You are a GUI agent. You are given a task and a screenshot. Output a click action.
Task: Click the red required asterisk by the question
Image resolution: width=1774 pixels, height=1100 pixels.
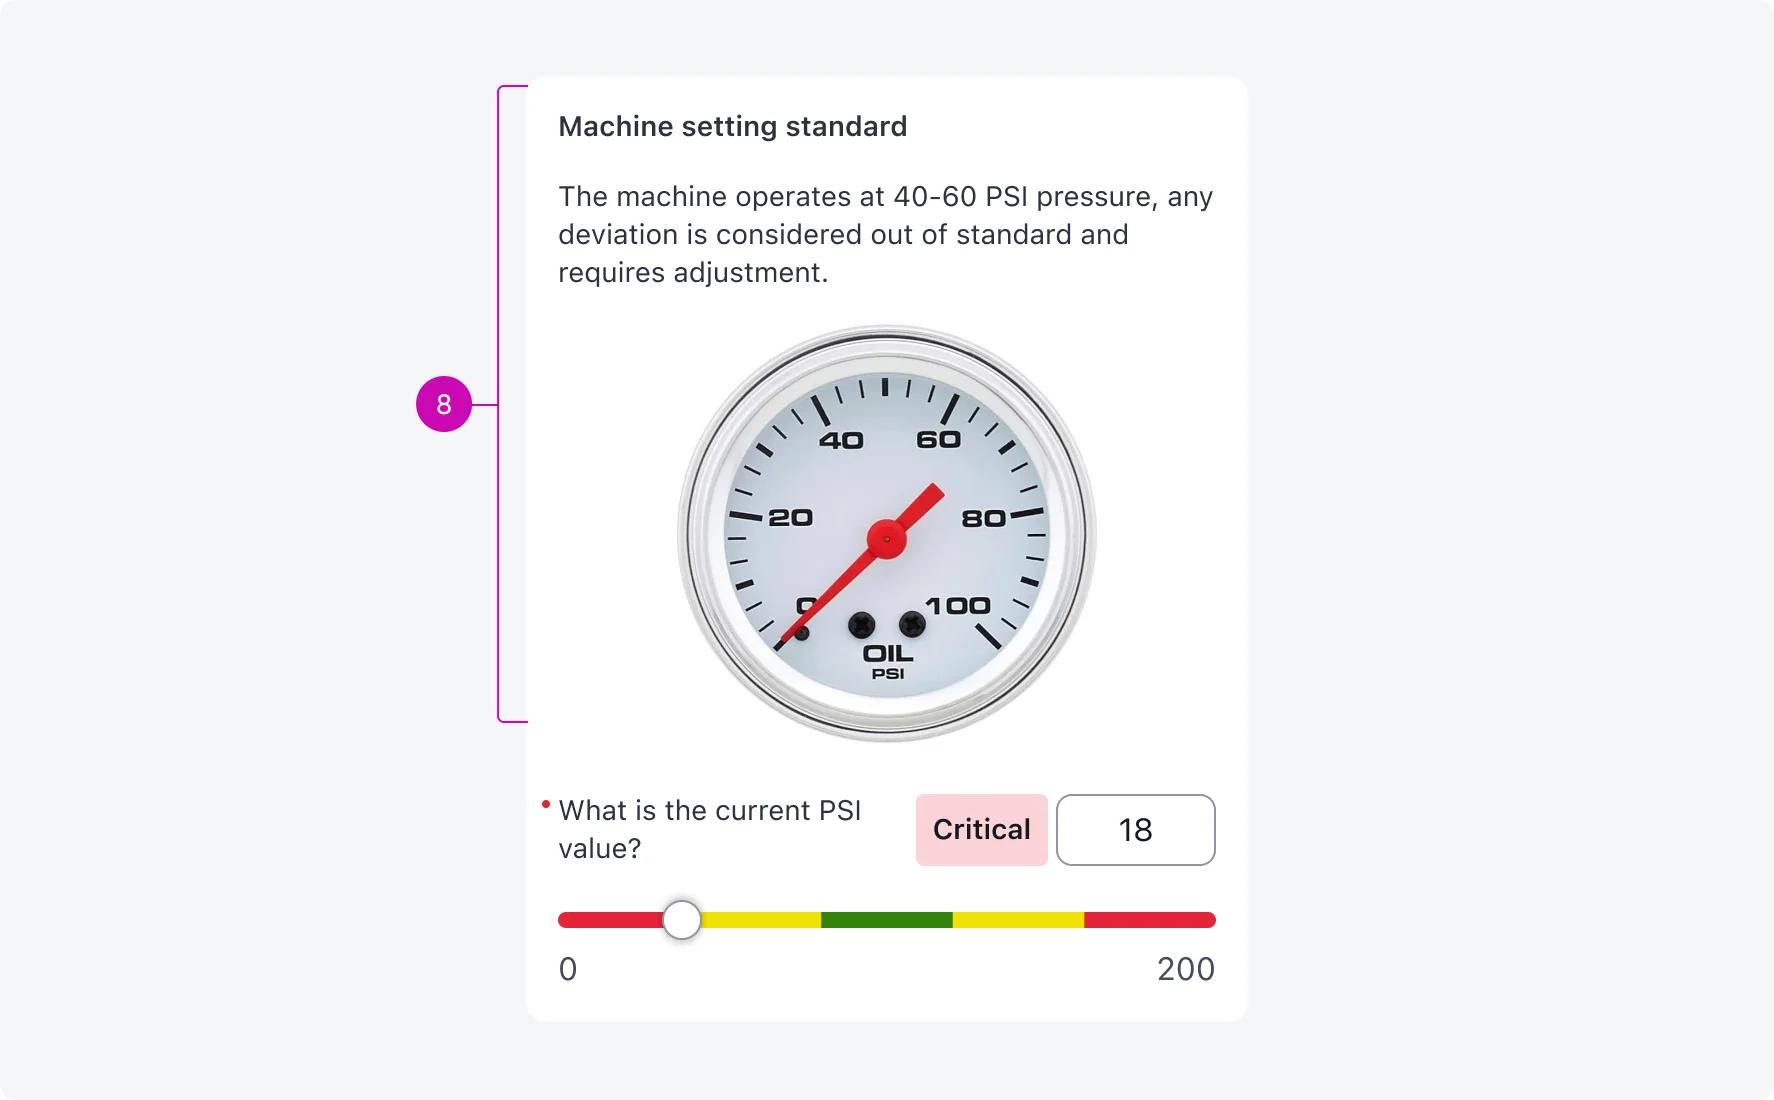click(546, 804)
